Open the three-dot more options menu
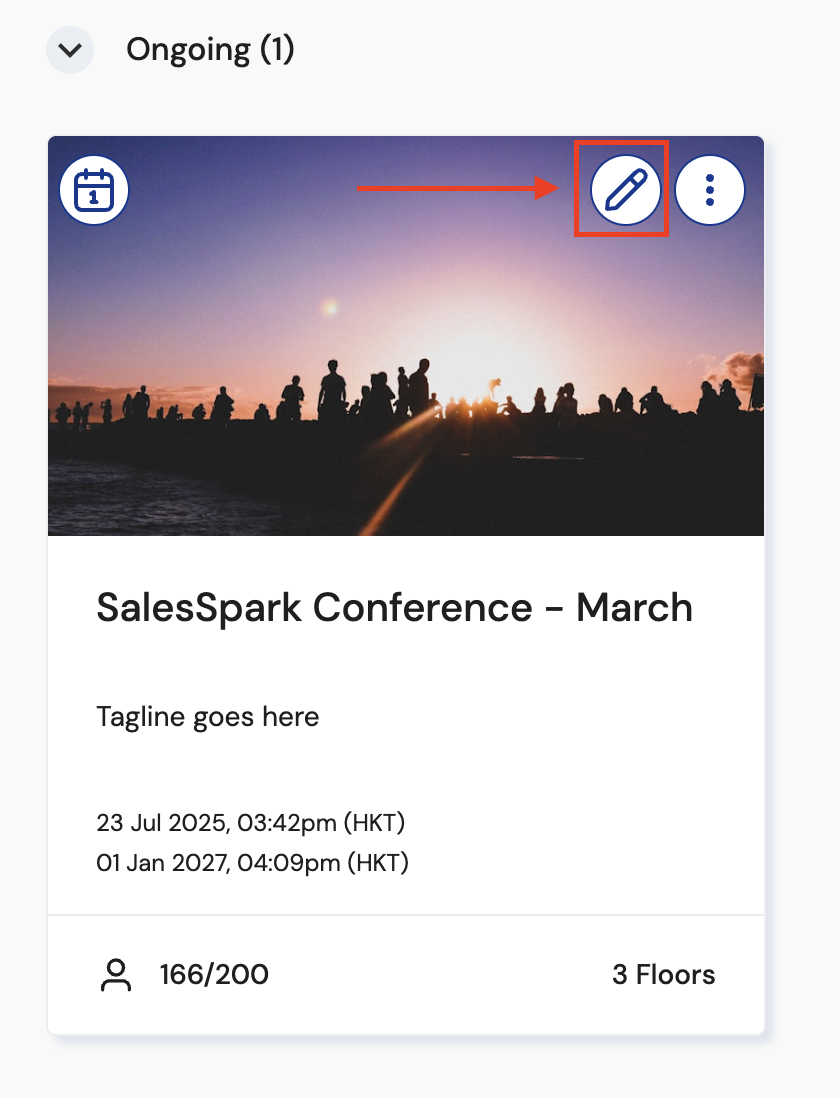 (x=710, y=189)
